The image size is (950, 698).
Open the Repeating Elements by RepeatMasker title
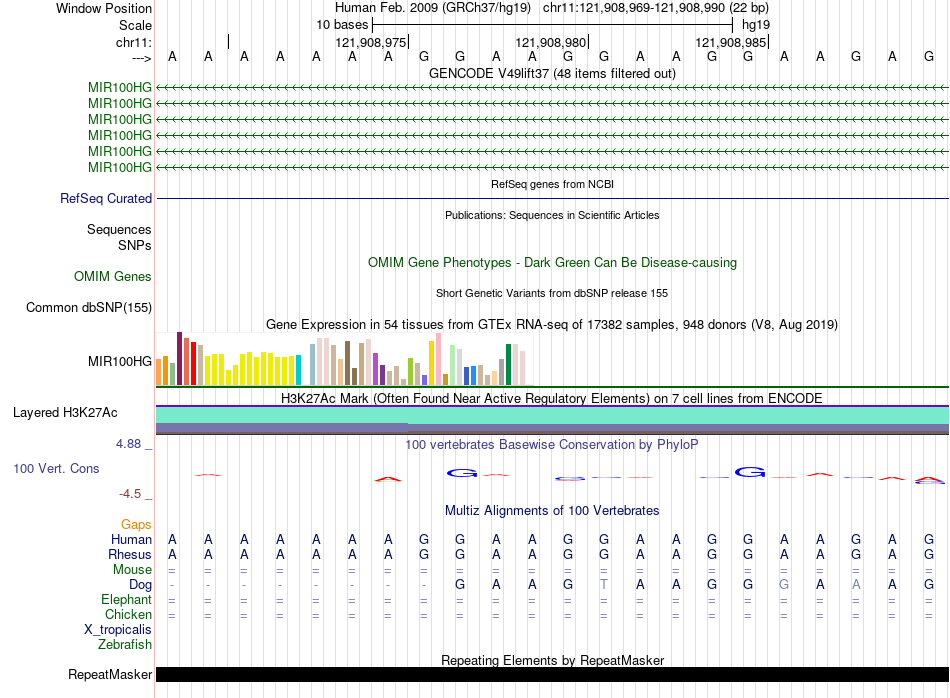pyautogui.click(x=552, y=660)
